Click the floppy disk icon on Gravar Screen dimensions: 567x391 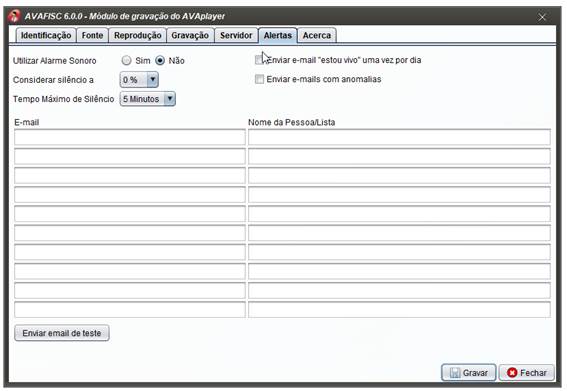coord(455,373)
